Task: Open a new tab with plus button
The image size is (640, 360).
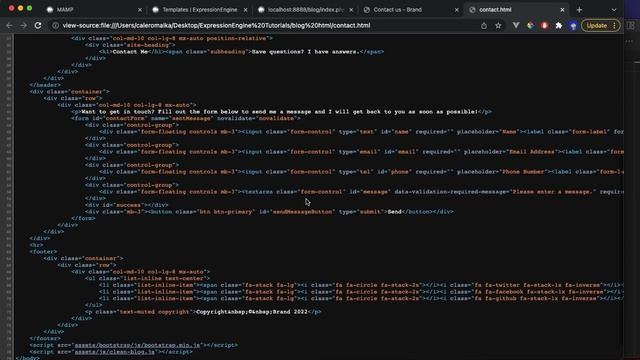Action: pos(579,10)
